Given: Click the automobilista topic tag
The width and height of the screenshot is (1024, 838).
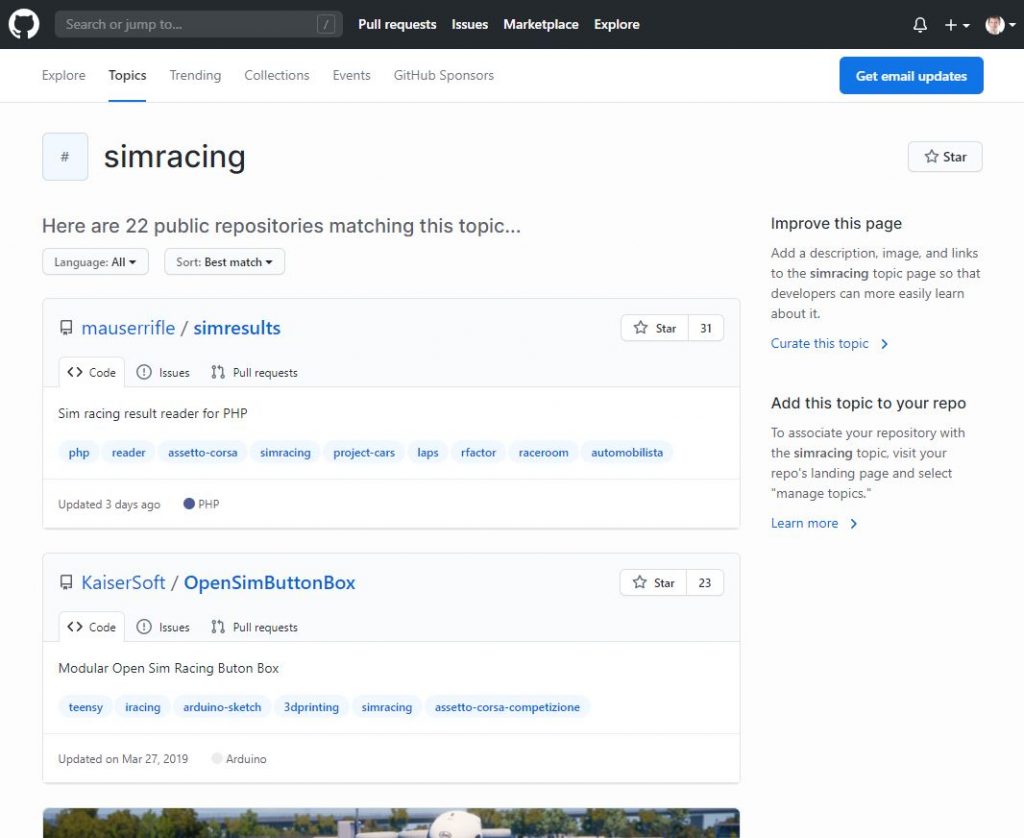Looking at the screenshot, I should [x=627, y=452].
